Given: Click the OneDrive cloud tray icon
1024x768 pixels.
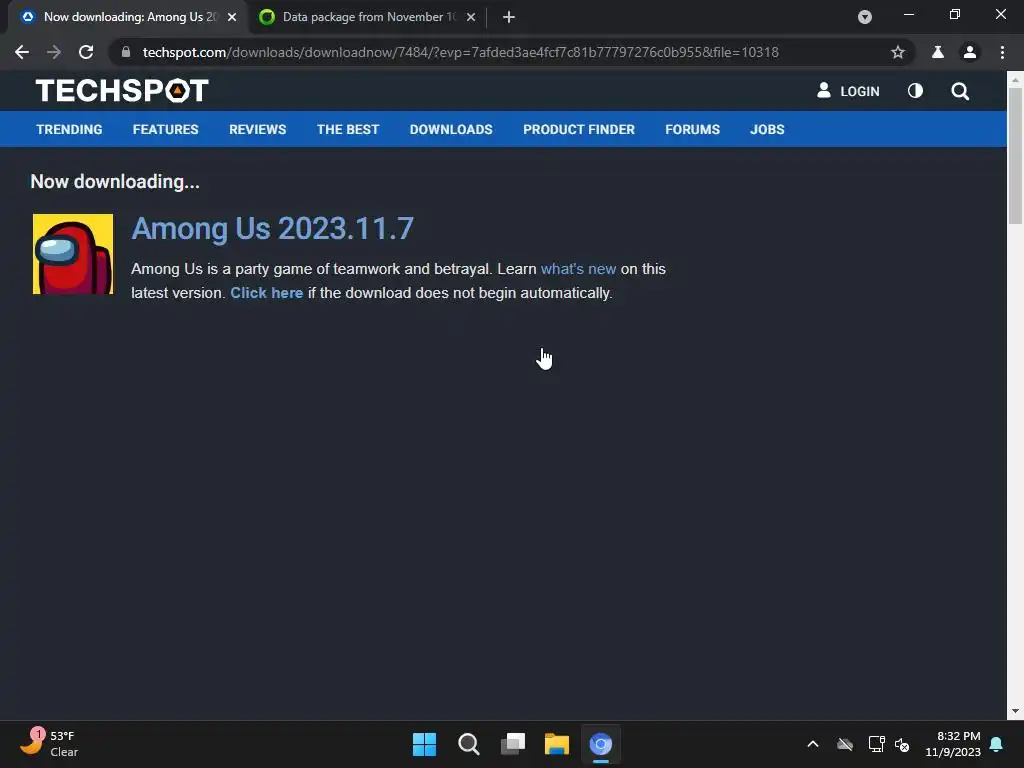Looking at the screenshot, I should click(844, 744).
